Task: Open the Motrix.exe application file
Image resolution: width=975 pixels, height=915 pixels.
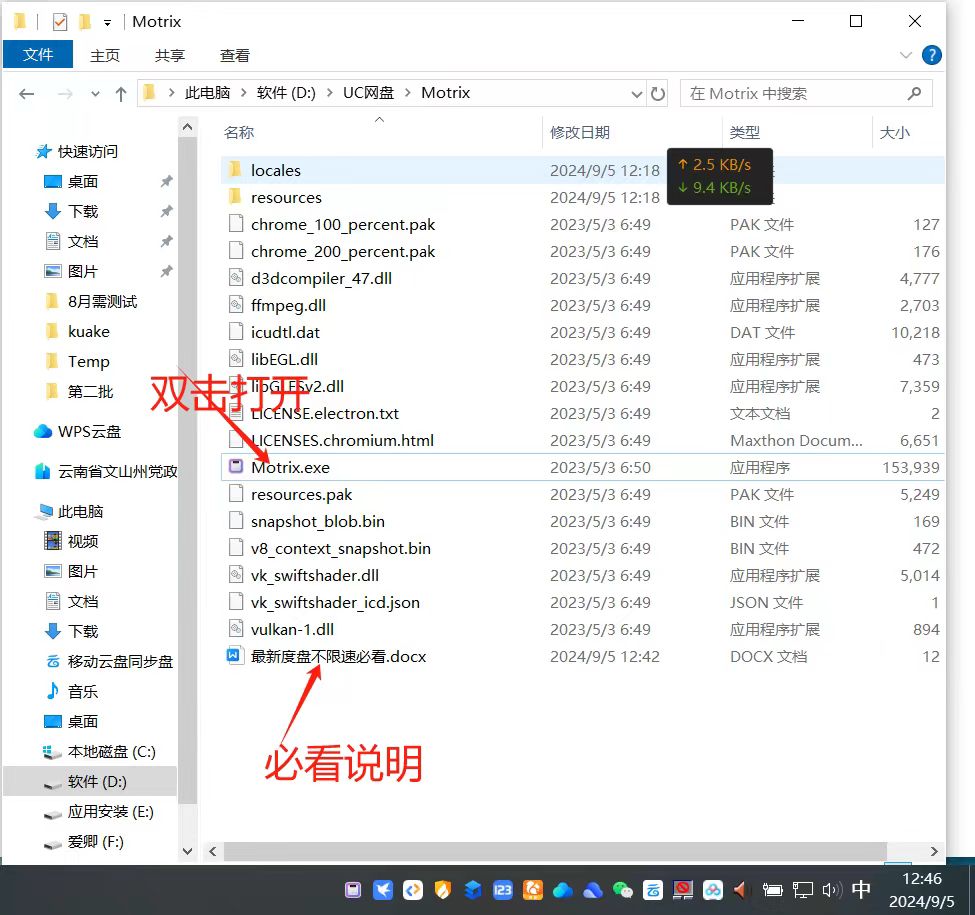Action: tap(290, 467)
